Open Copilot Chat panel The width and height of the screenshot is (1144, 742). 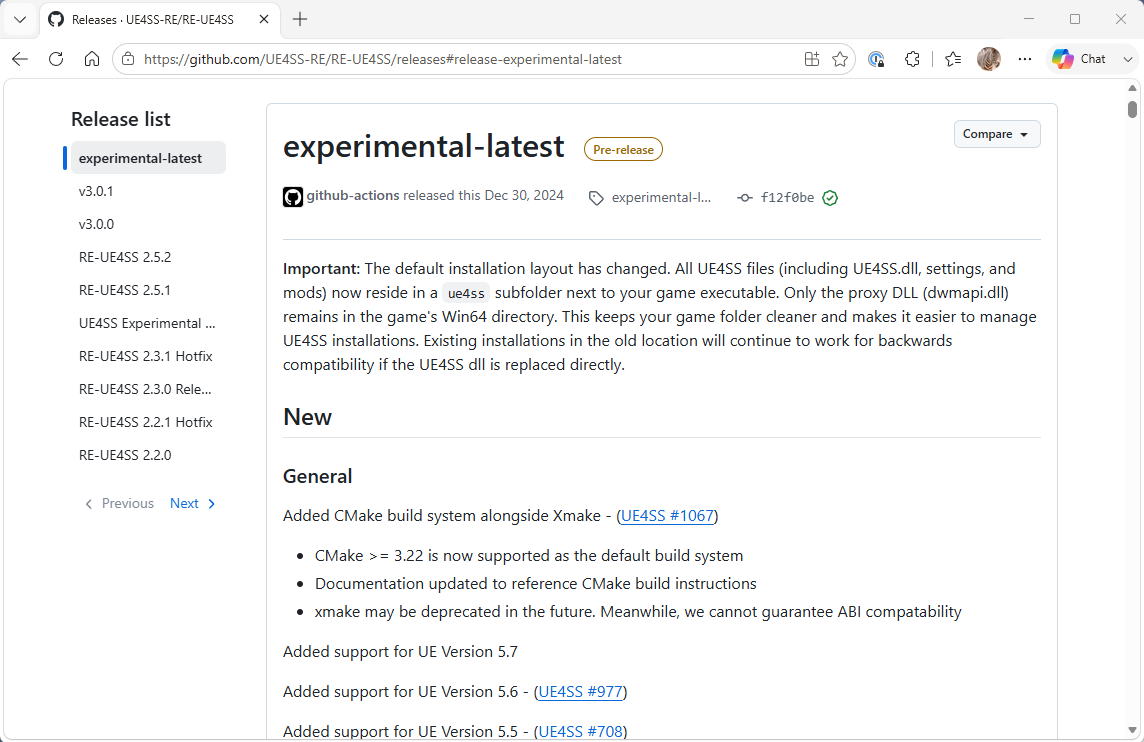click(x=1078, y=59)
